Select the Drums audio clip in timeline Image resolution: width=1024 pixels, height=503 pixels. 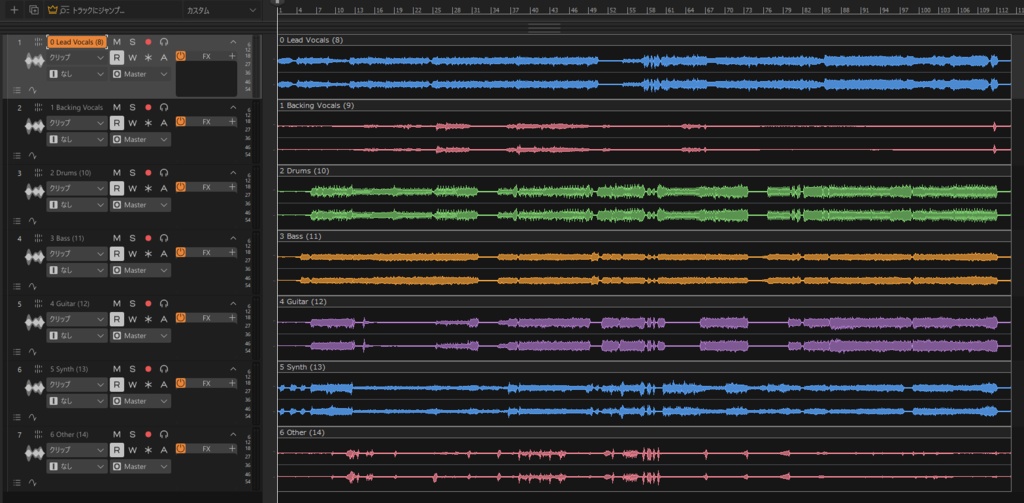[644, 197]
